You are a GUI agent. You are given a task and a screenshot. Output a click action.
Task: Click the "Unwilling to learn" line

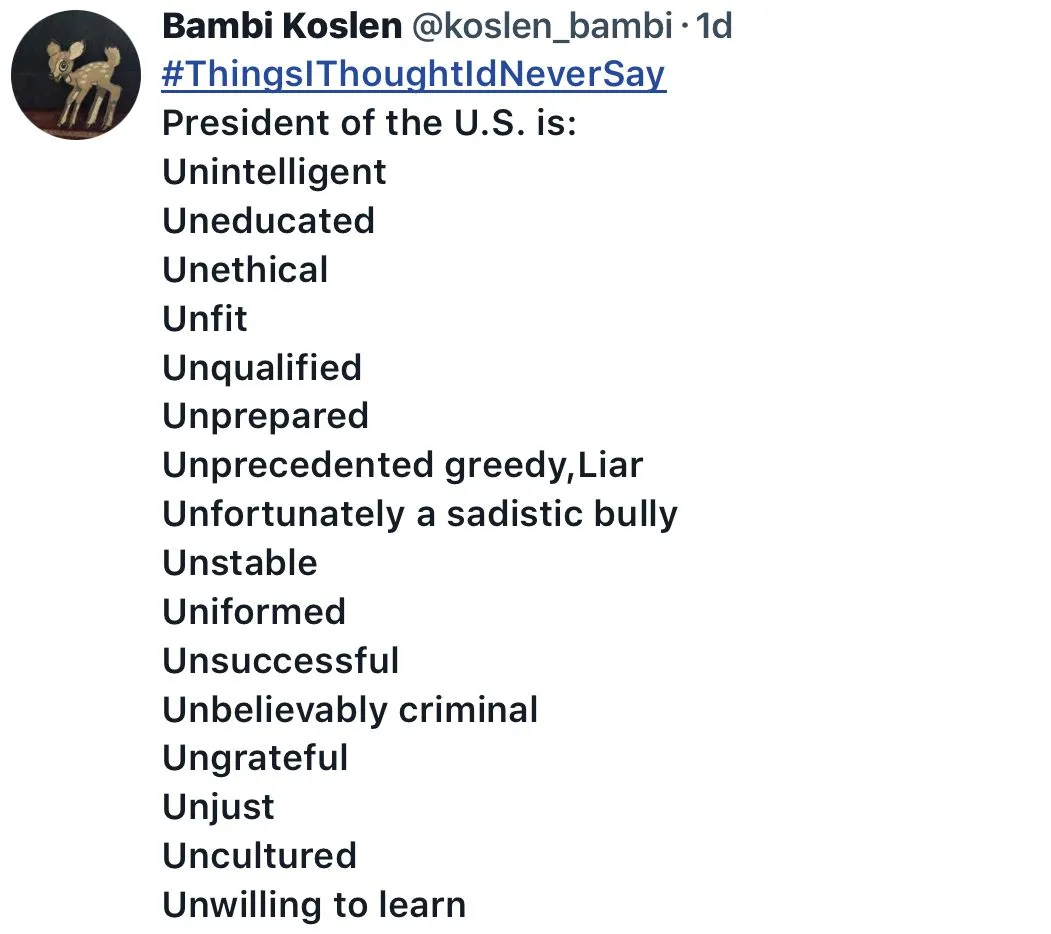pyautogui.click(x=314, y=905)
